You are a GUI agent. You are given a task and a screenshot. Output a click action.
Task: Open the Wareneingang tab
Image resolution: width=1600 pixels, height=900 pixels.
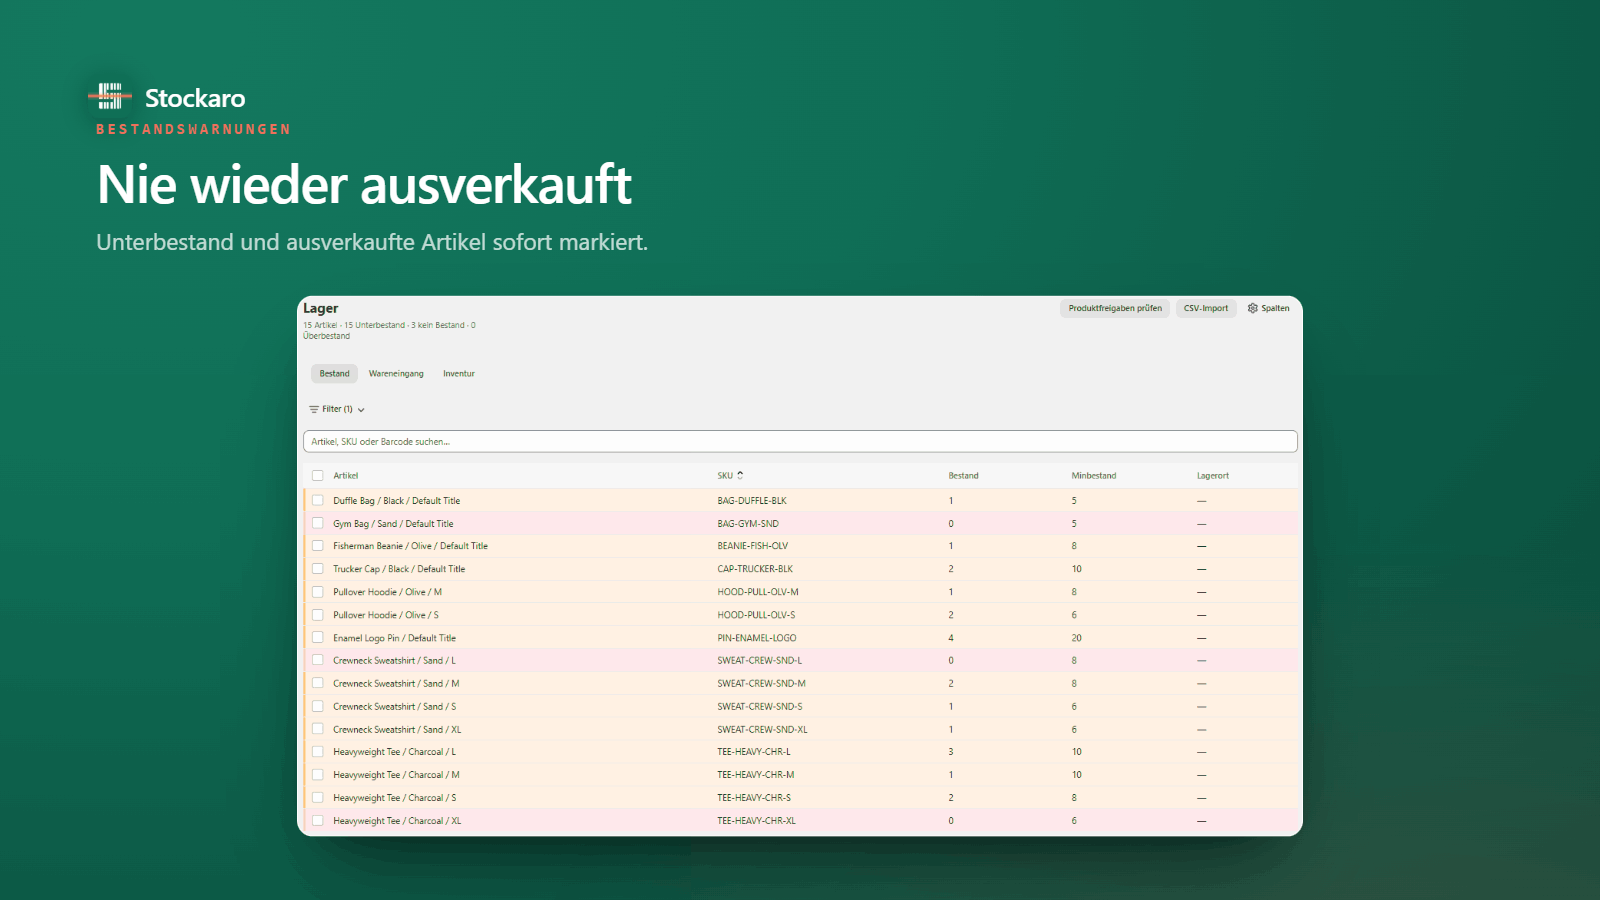(396, 374)
